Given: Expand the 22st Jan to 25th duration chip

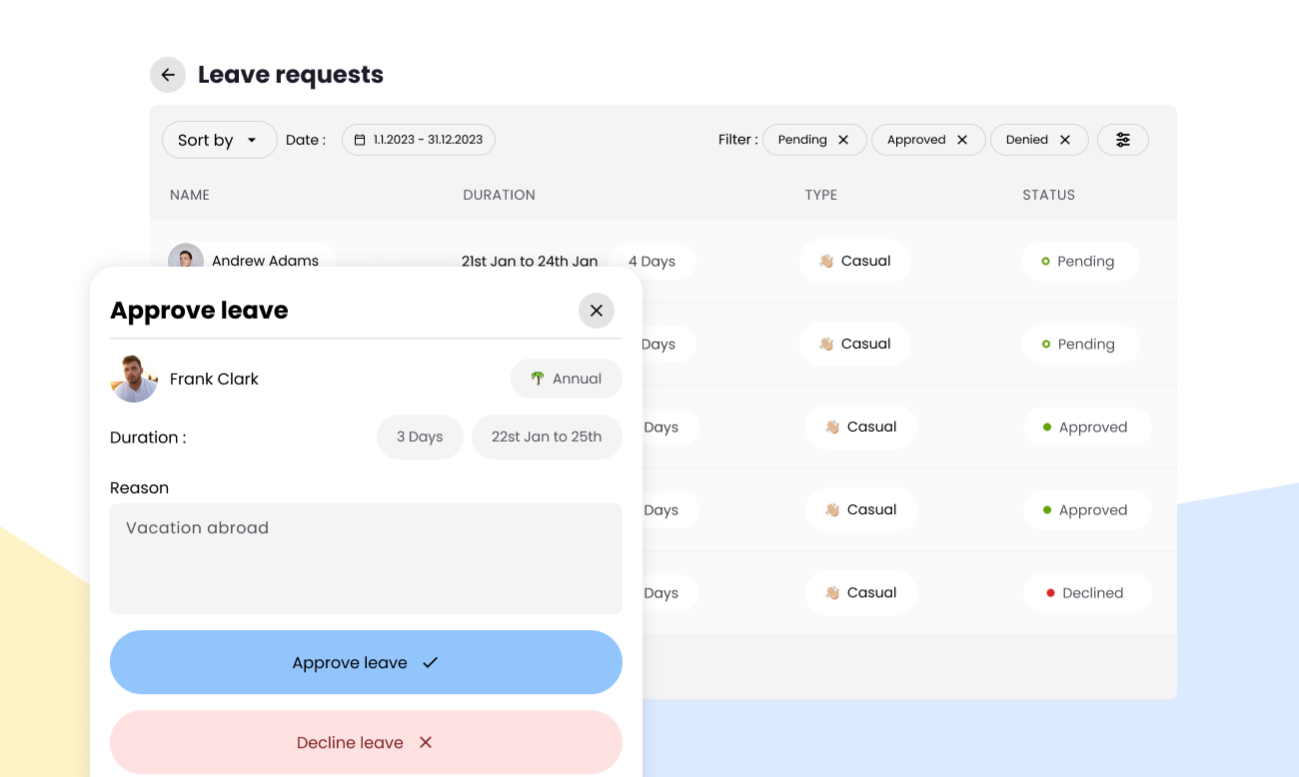Looking at the screenshot, I should click(547, 437).
